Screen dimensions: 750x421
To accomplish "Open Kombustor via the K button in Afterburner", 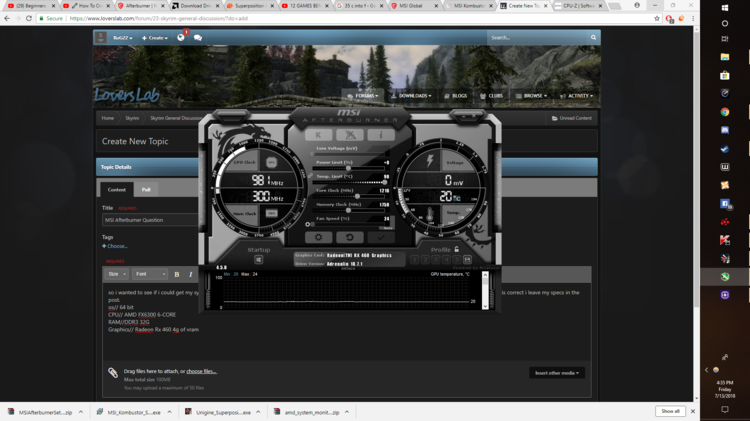I will point(318,135).
